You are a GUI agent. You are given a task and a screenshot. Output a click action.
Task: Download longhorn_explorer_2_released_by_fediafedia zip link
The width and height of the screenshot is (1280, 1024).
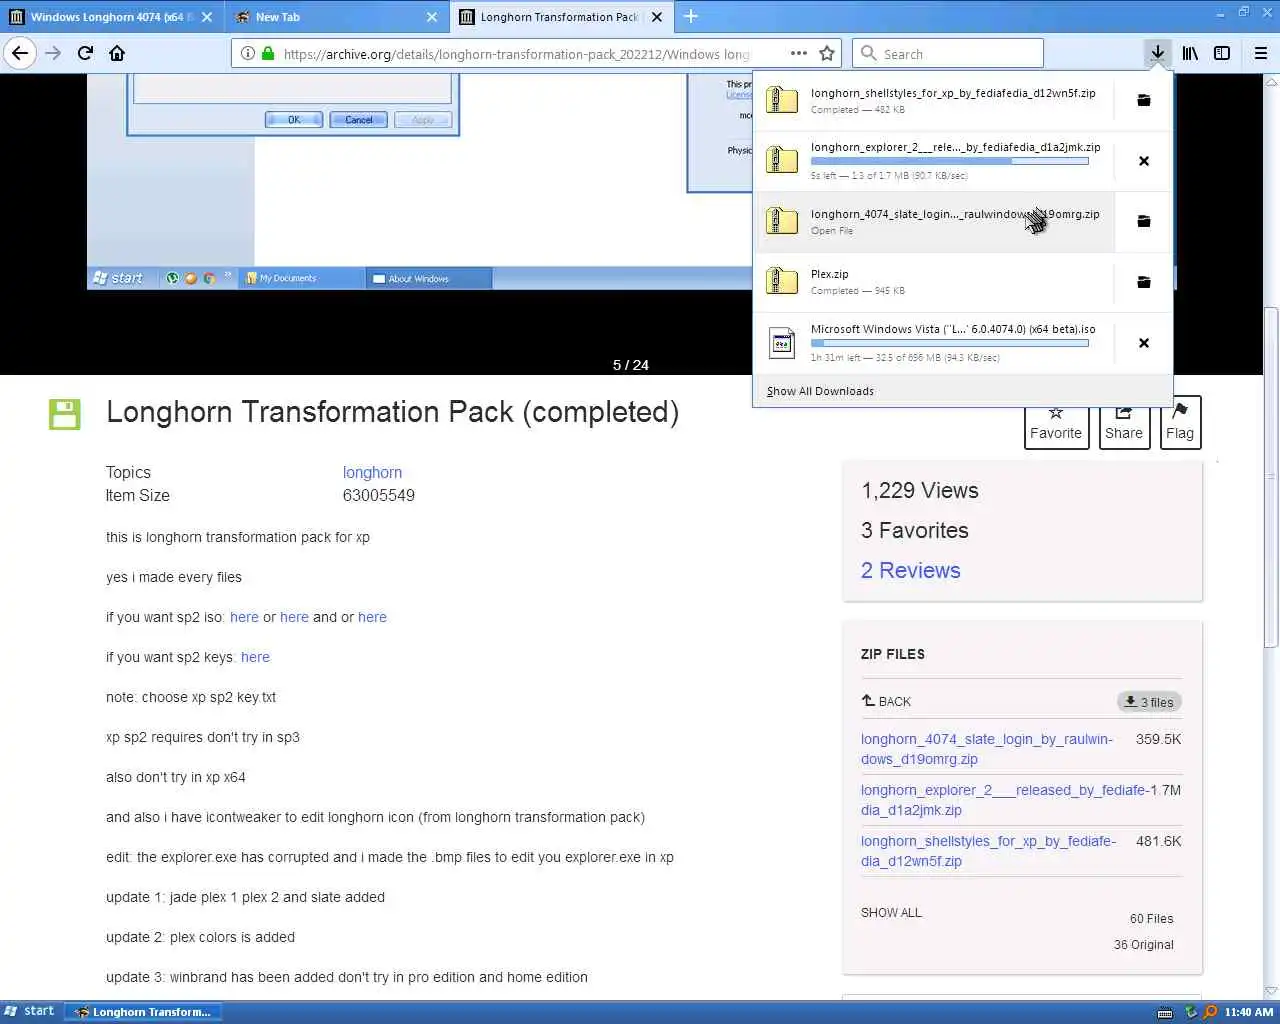pos(1004,800)
